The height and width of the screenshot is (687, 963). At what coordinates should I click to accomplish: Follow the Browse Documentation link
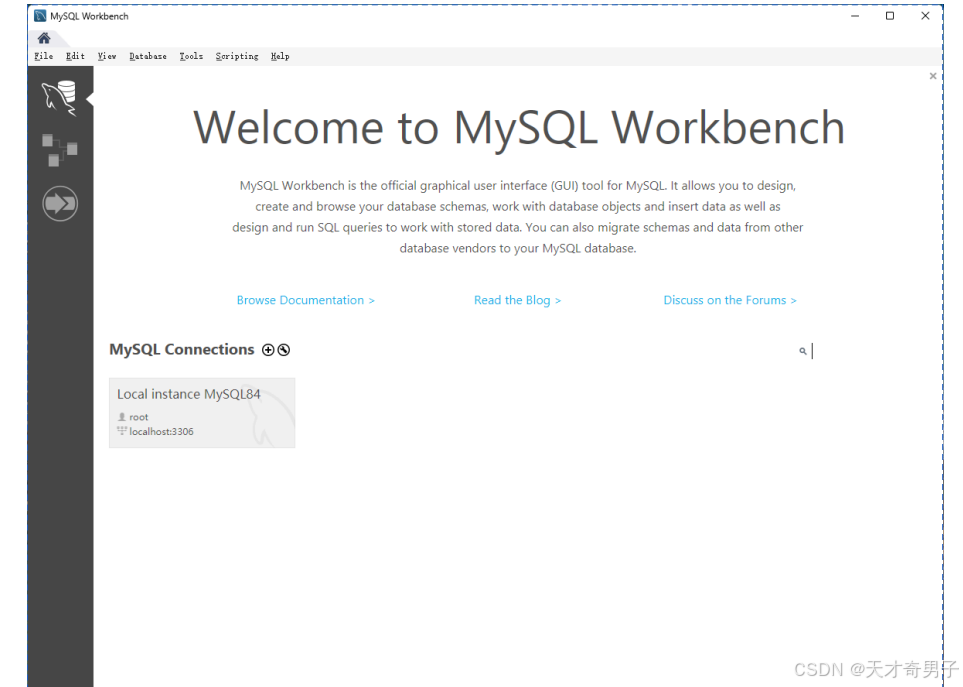(306, 300)
